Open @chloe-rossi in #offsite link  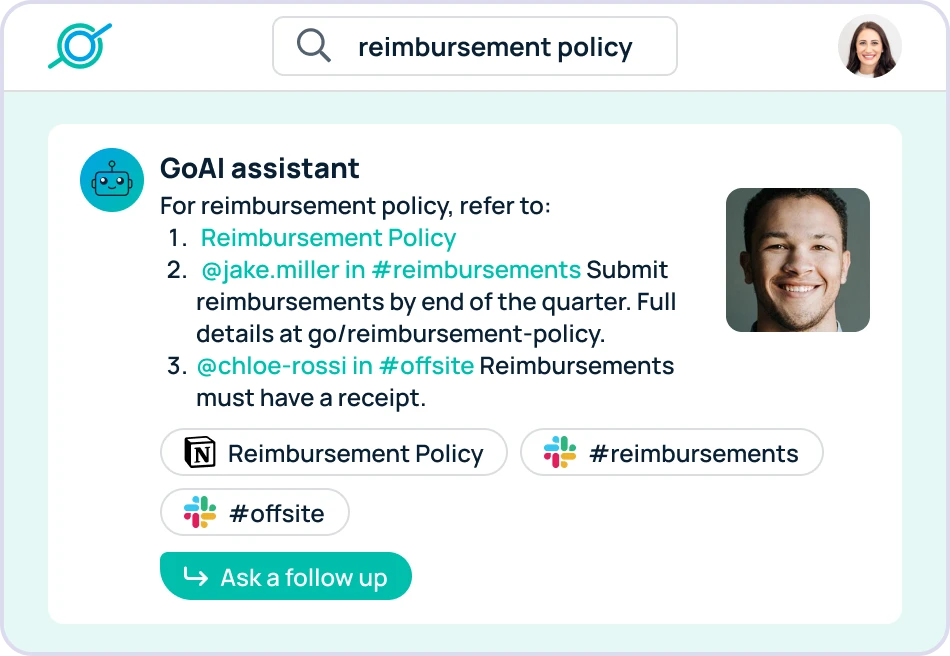[x=335, y=366]
